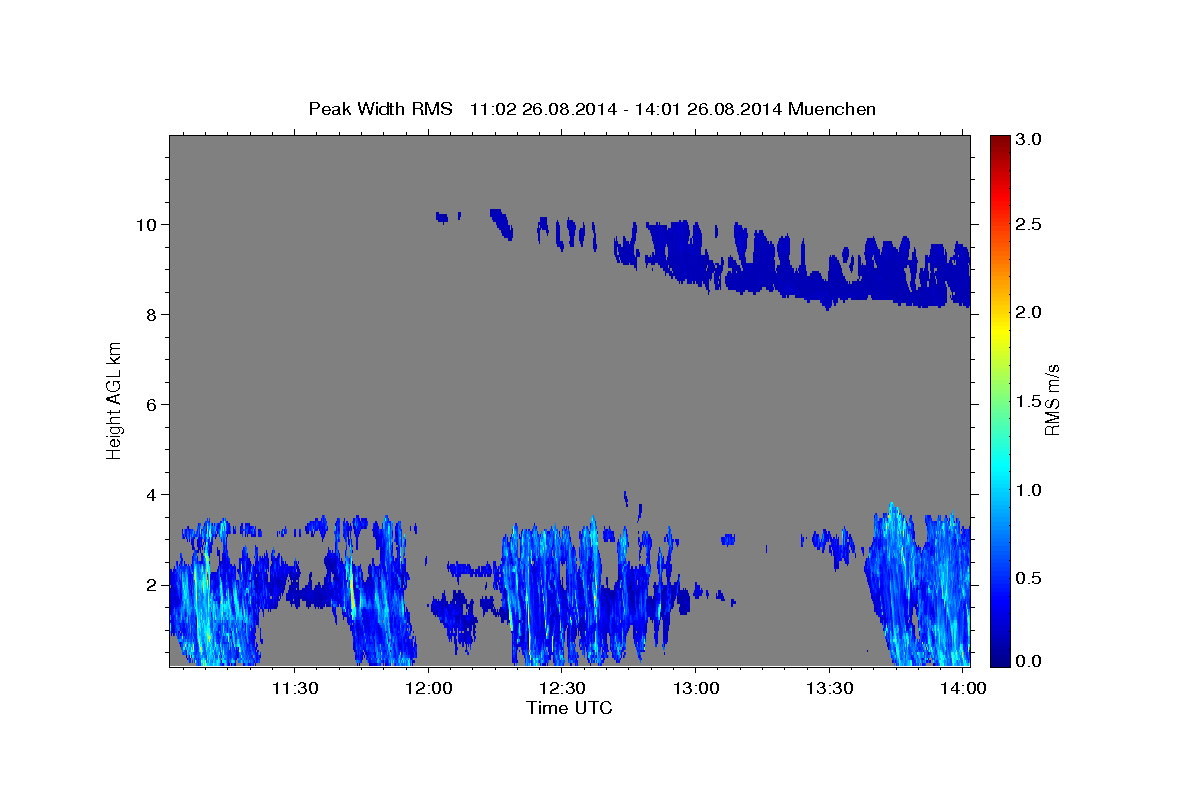Click the height tick label 4
Viewport: 1200px width, 800px height.
(x=151, y=495)
